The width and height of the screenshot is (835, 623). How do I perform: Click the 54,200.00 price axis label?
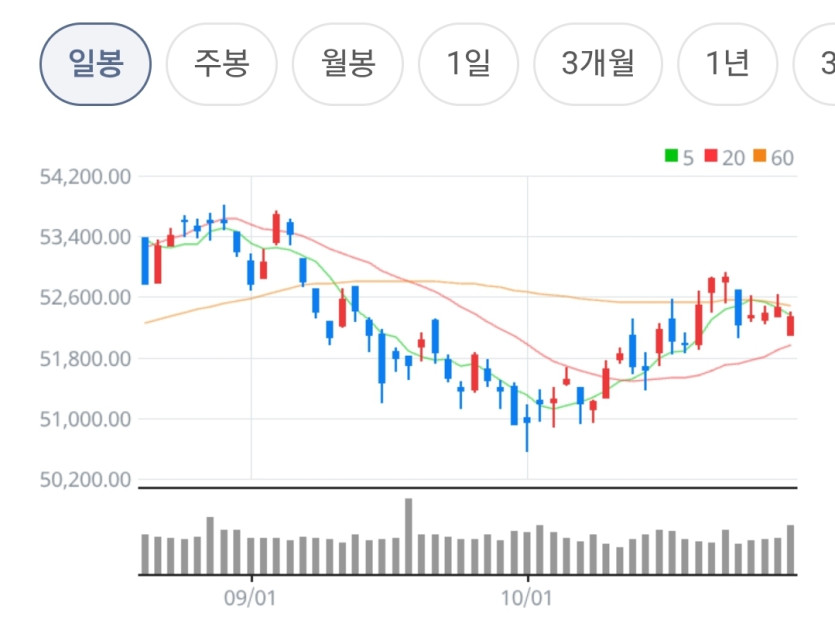[85, 177]
